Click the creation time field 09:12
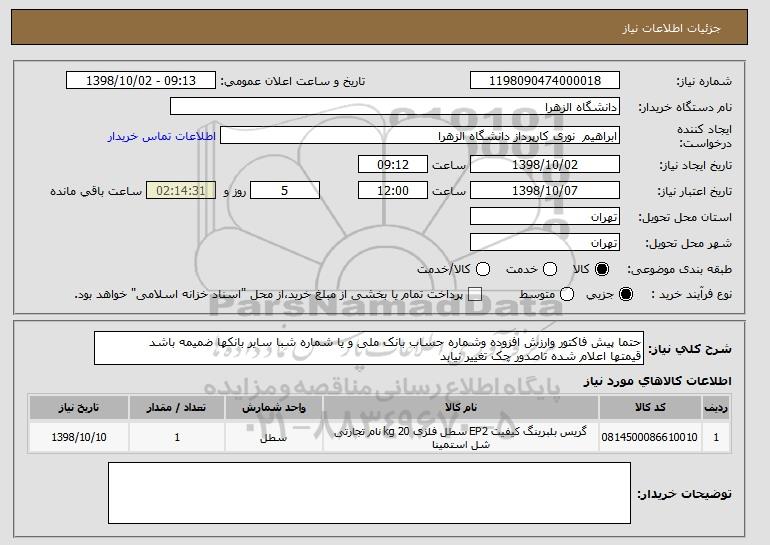This screenshot has height=545, width=770. pyautogui.click(x=393, y=164)
